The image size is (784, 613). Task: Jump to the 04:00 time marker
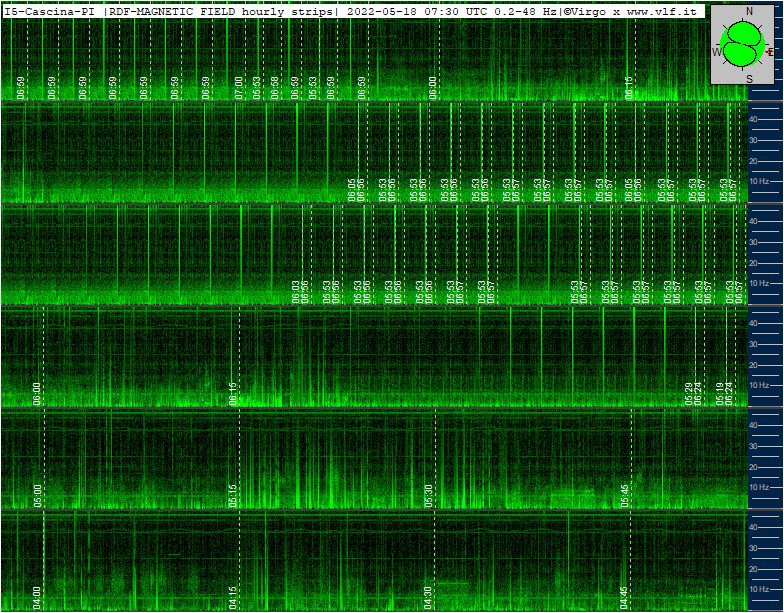(37, 597)
